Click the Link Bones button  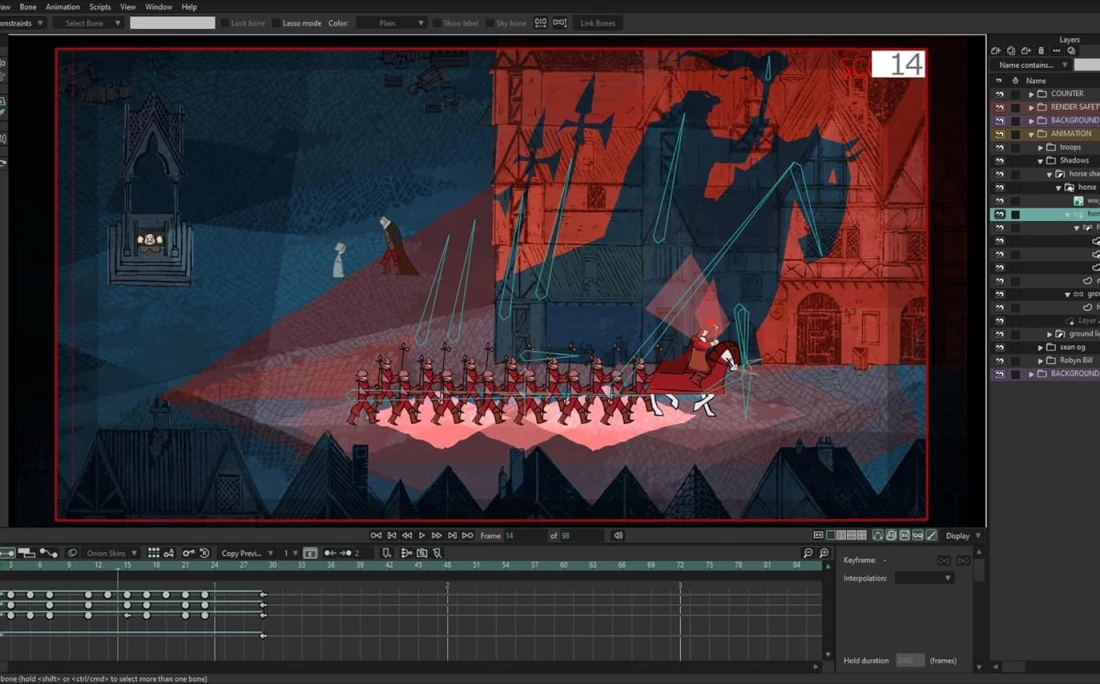pyautogui.click(x=598, y=23)
